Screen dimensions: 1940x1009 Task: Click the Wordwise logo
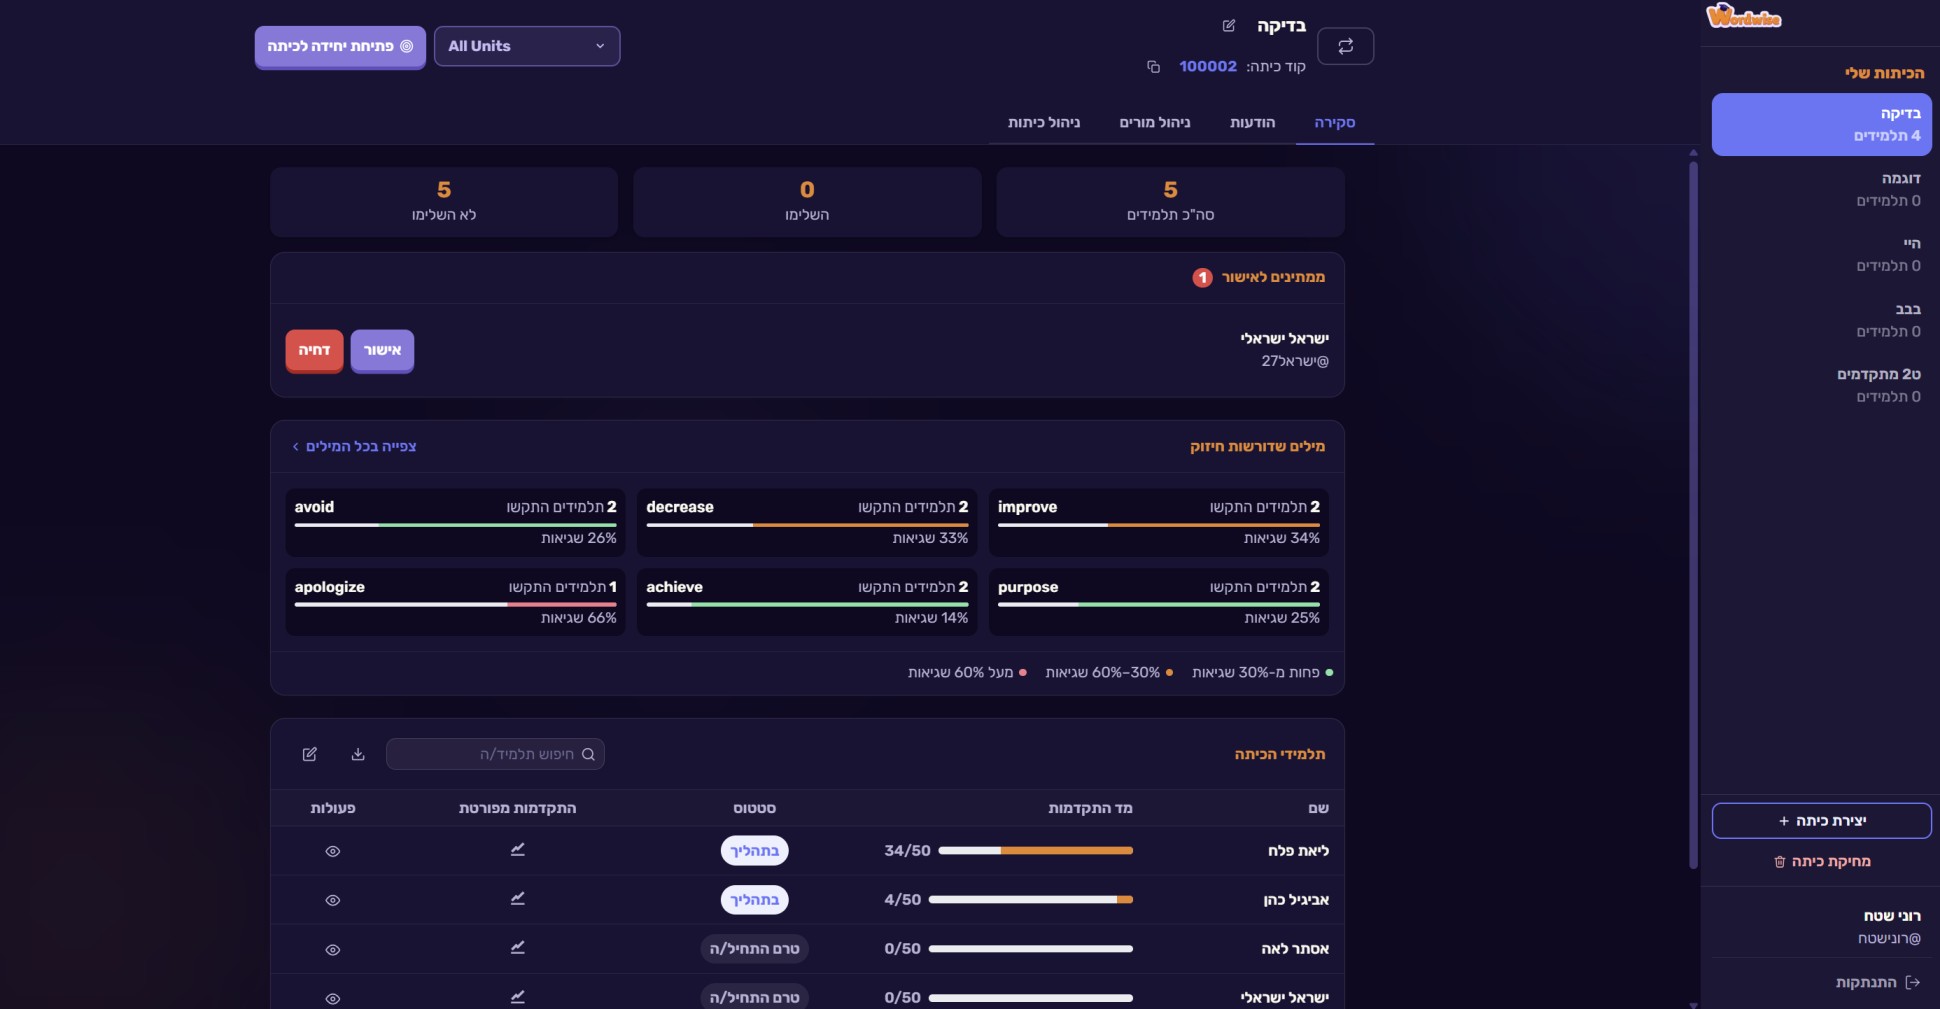1744,16
